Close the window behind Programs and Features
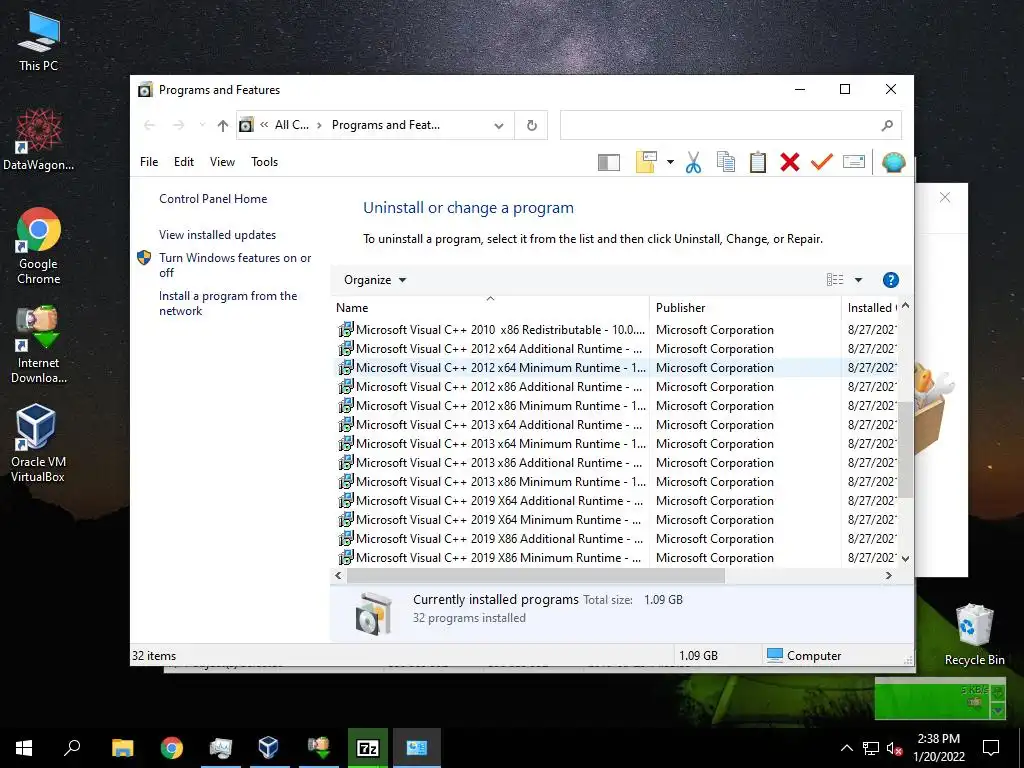Image resolution: width=1024 pixels, height=768 pixels. pyautogui.click(x=944, y=197)
